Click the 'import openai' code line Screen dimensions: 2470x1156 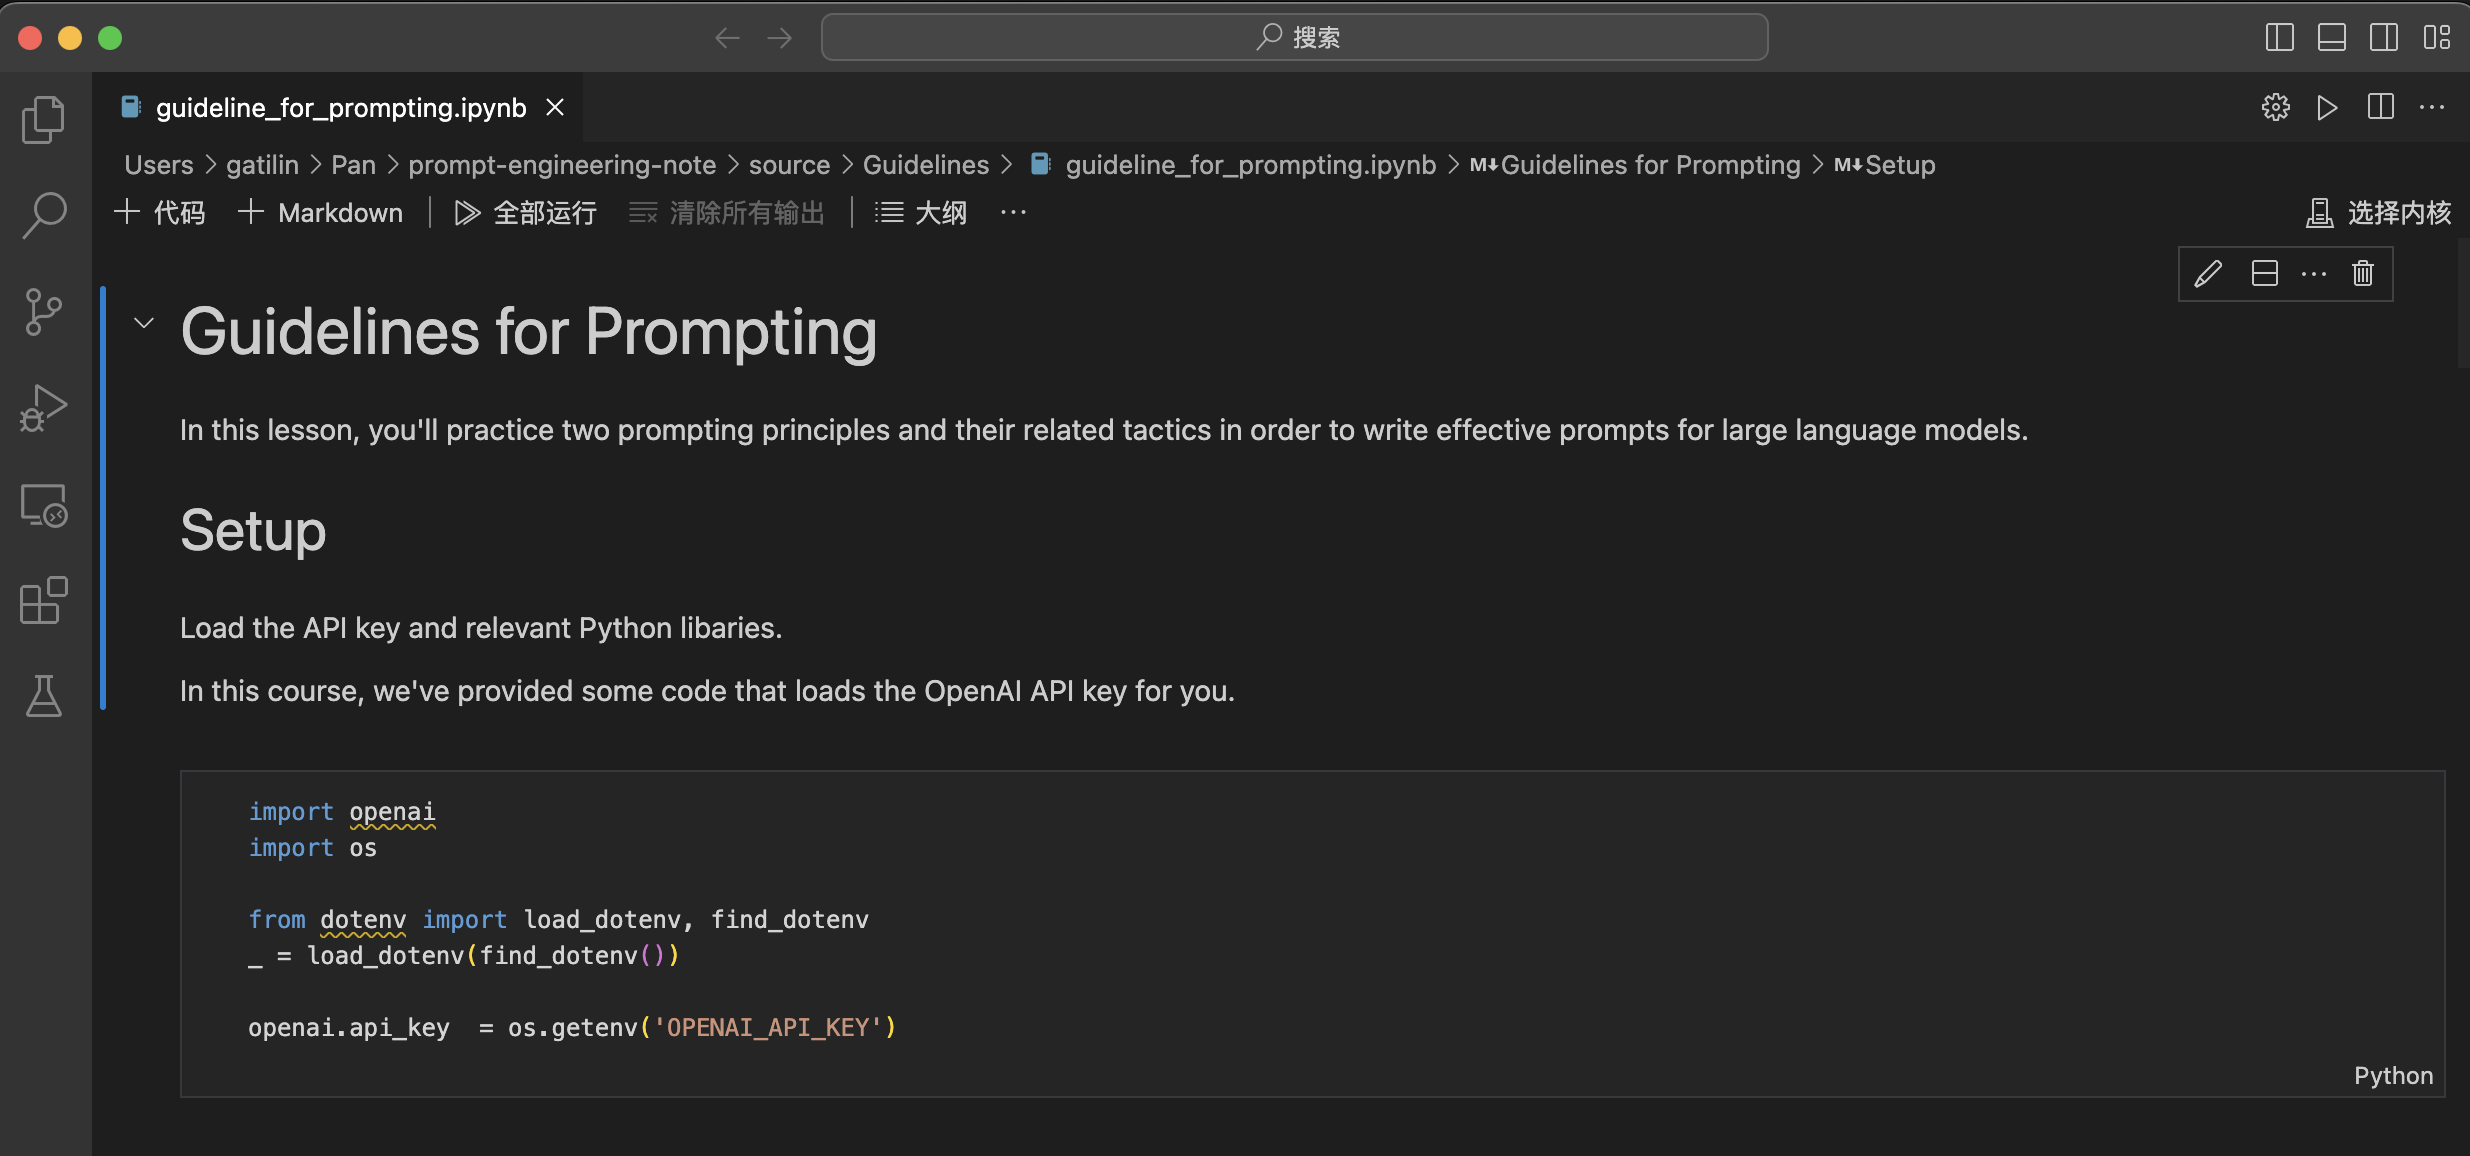click(x=342, y=812)
